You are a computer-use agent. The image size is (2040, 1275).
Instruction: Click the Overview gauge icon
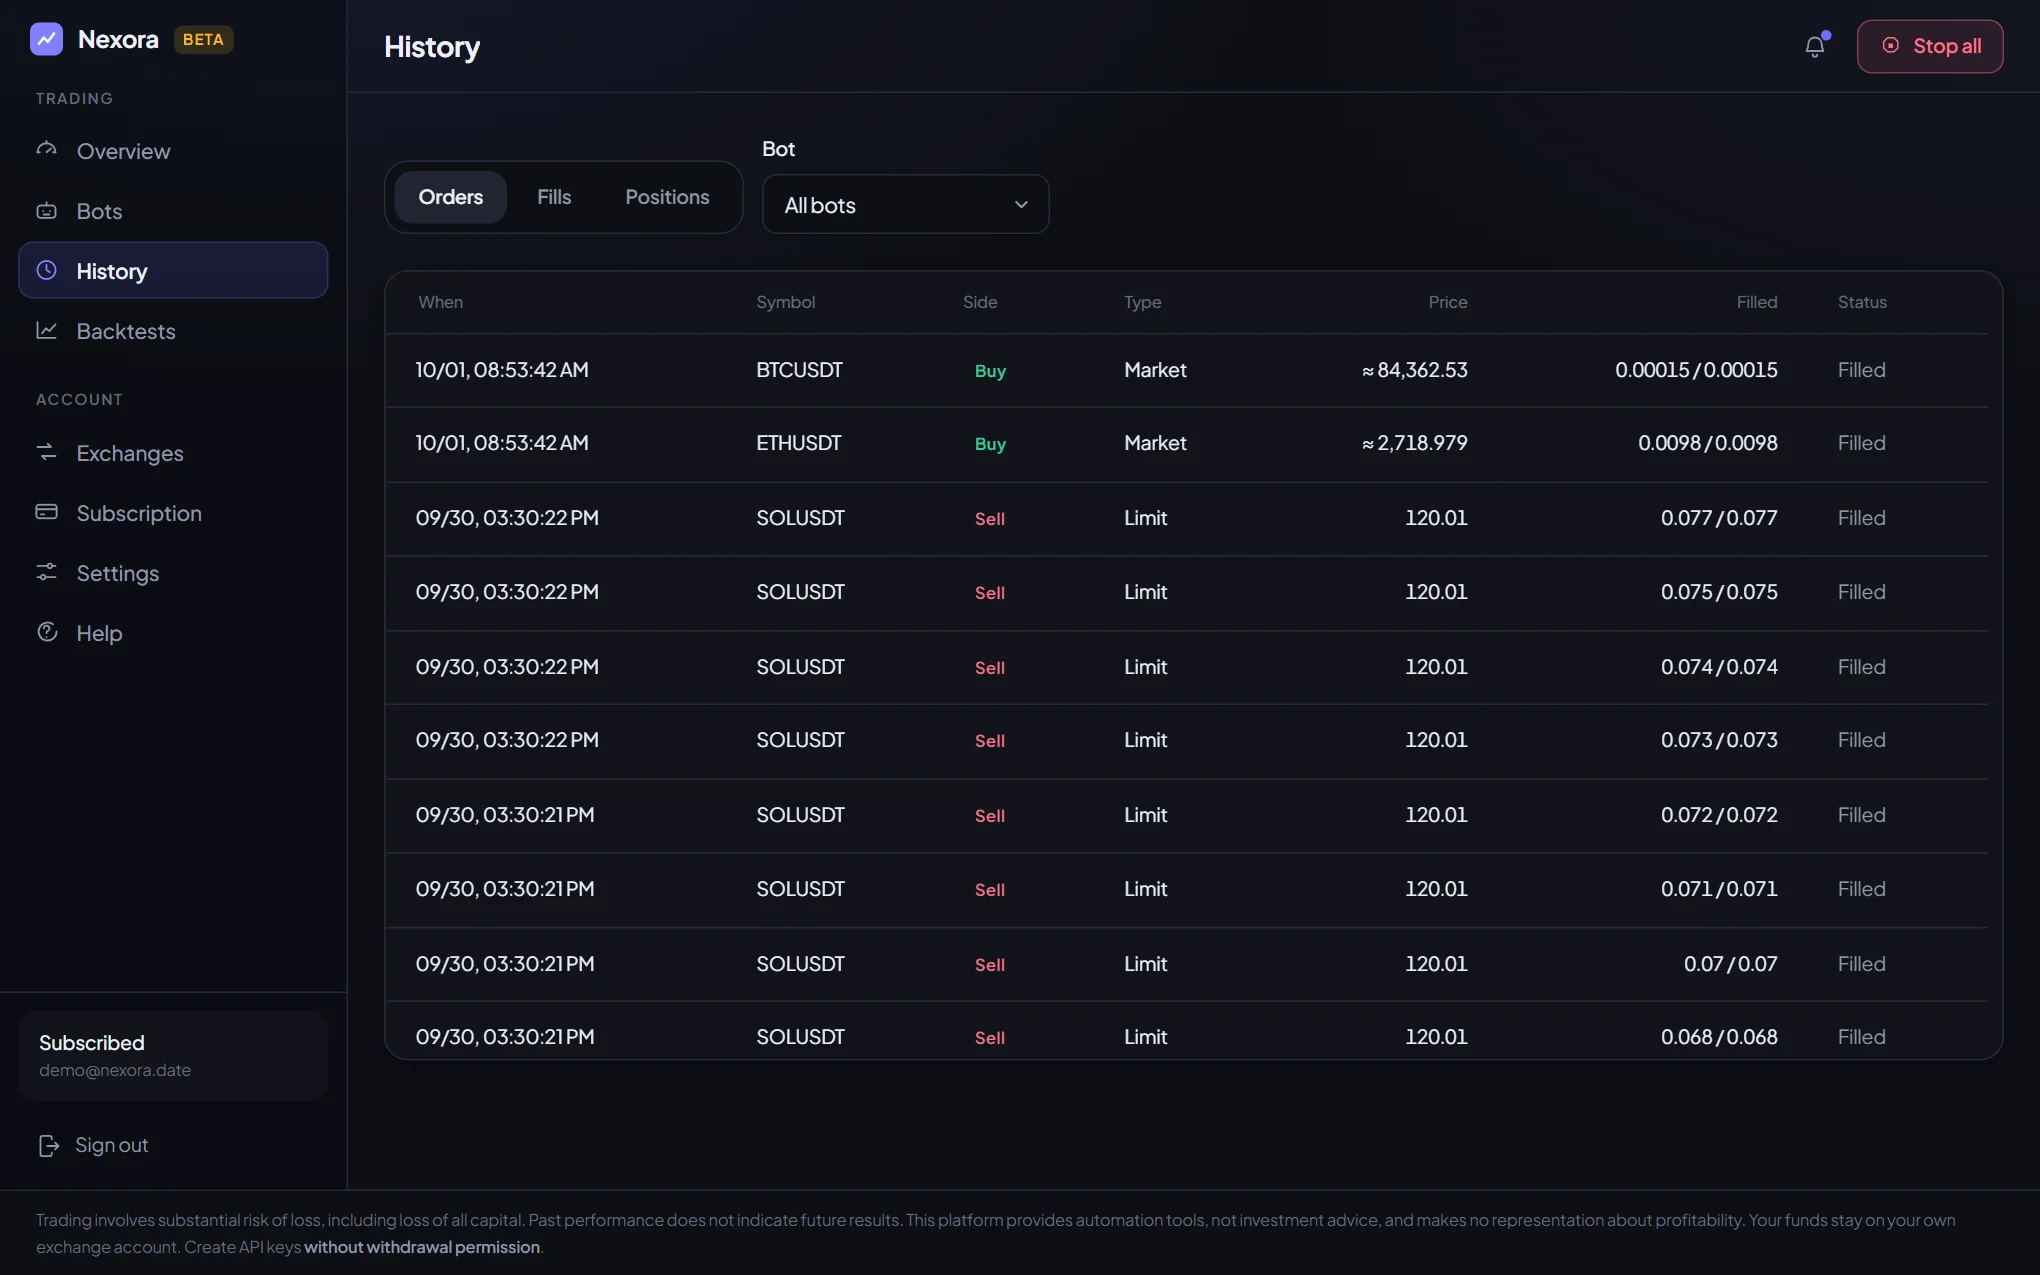coord(47,150)
